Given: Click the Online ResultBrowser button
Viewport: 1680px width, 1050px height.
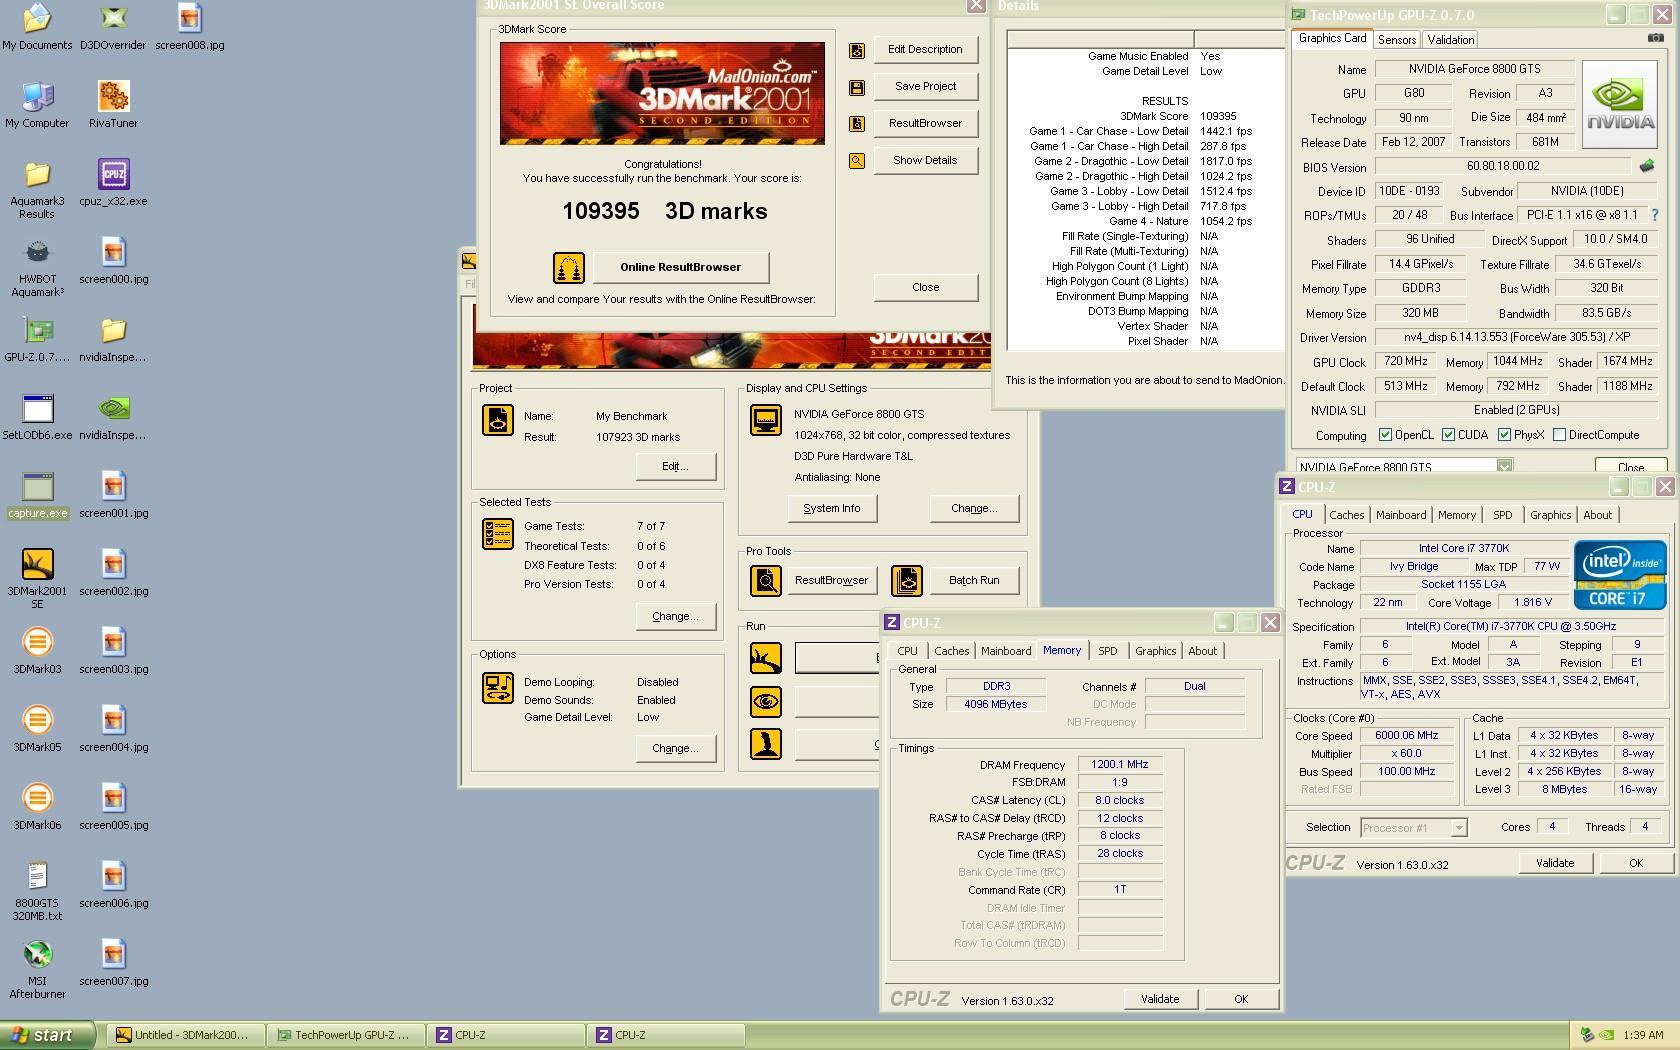Looking at the screenshot, I should coord(681,267).
